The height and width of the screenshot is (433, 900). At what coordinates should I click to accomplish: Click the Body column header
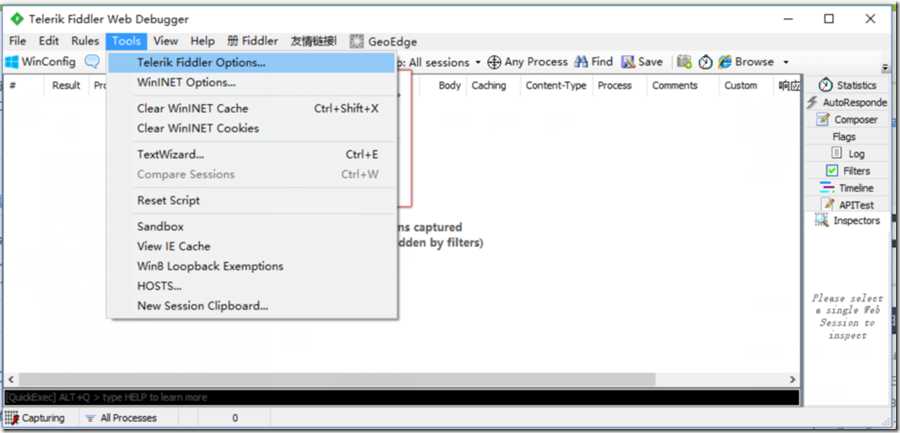click(x=449, y=86)
